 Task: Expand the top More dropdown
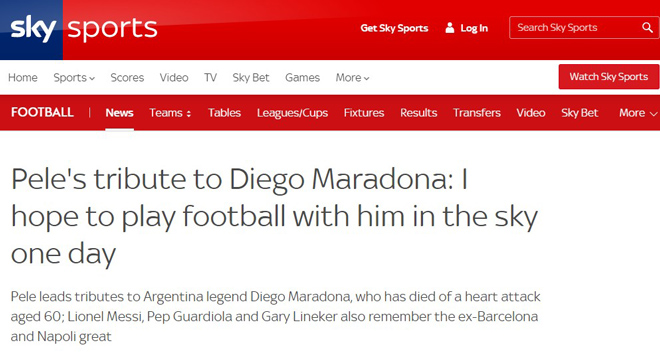tap(352, 78)
